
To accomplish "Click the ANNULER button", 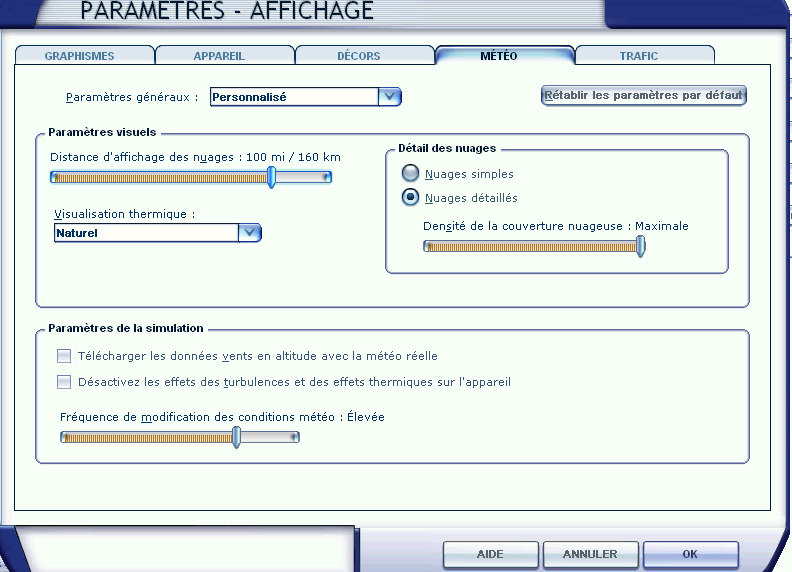I will tap(590, 554).
